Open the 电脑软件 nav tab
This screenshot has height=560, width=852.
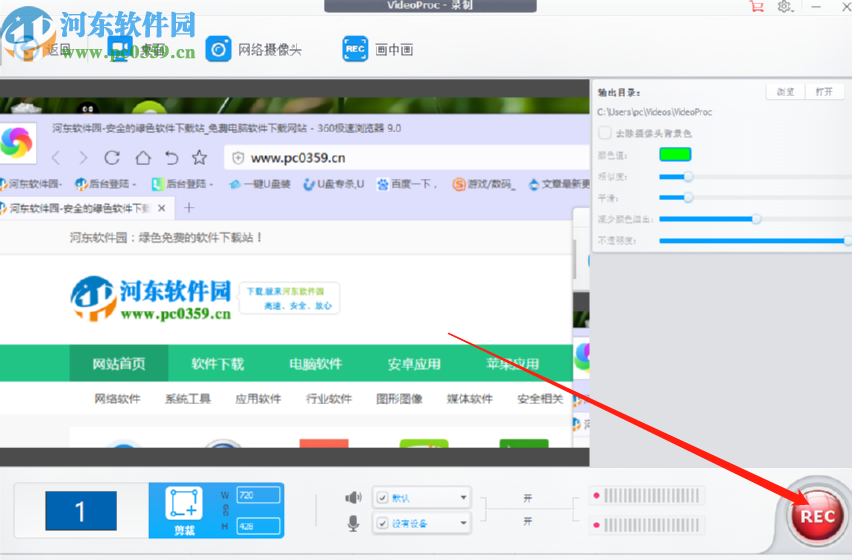click(x=316, y=363)
